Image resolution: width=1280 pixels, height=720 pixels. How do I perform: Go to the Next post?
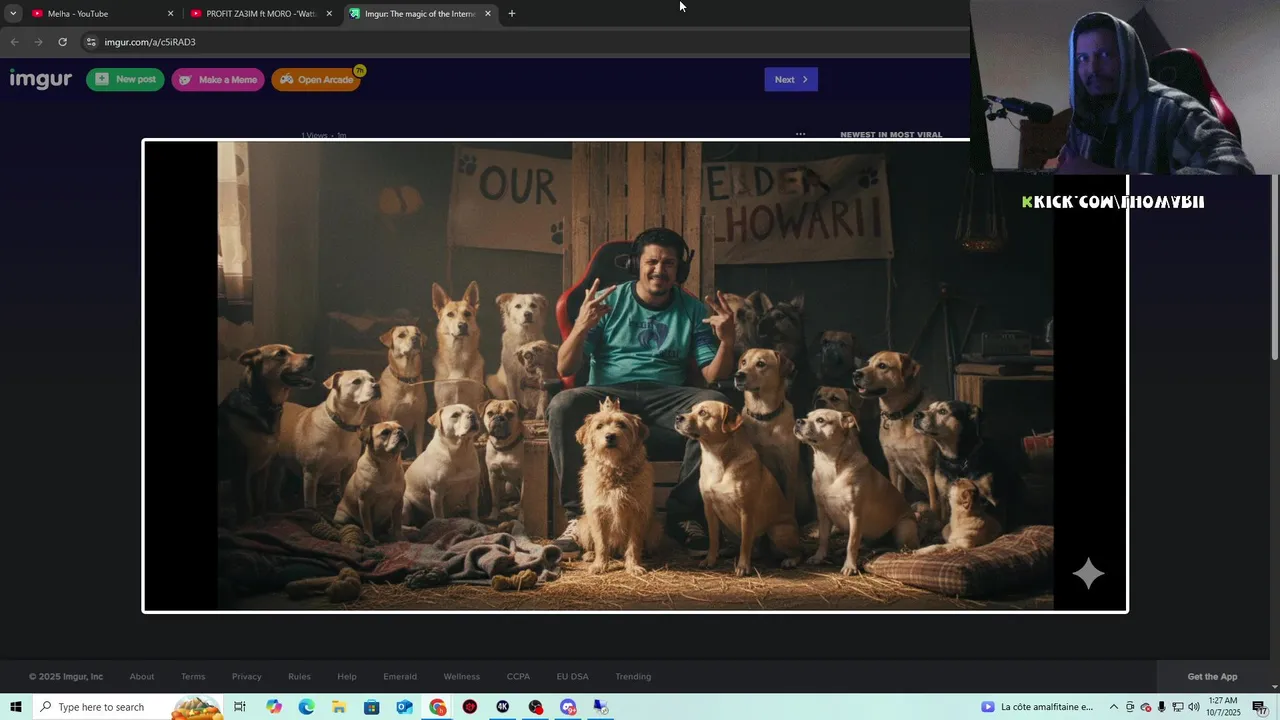tap(791, 79)
